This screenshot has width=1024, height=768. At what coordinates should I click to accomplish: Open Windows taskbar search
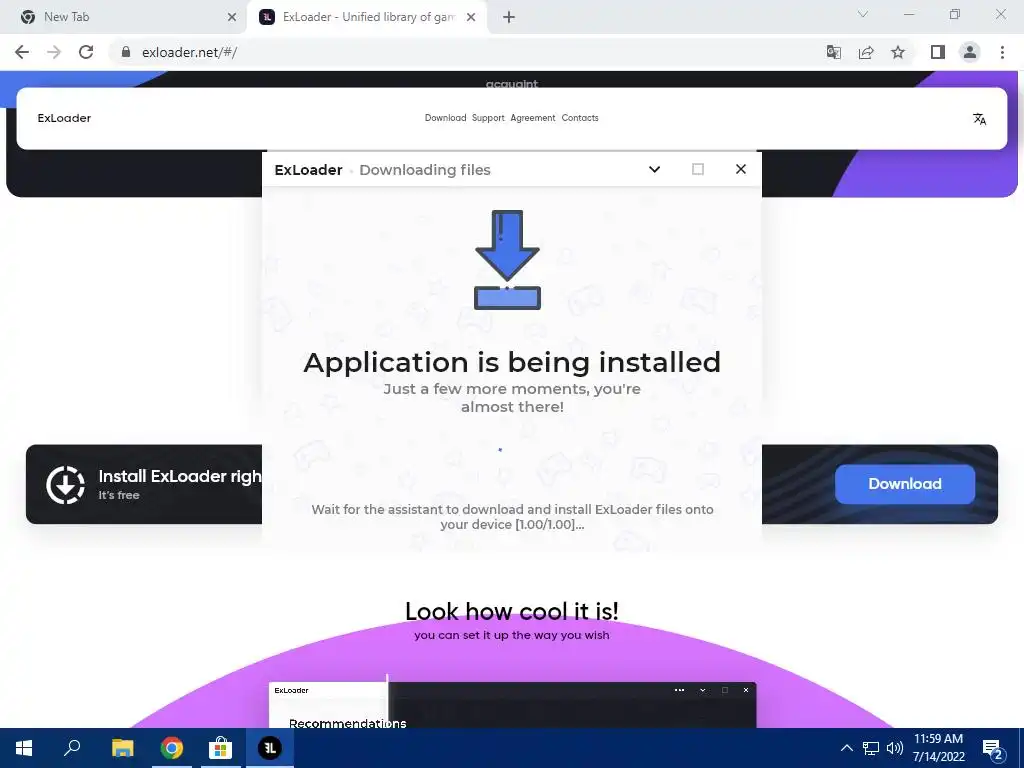72,748
